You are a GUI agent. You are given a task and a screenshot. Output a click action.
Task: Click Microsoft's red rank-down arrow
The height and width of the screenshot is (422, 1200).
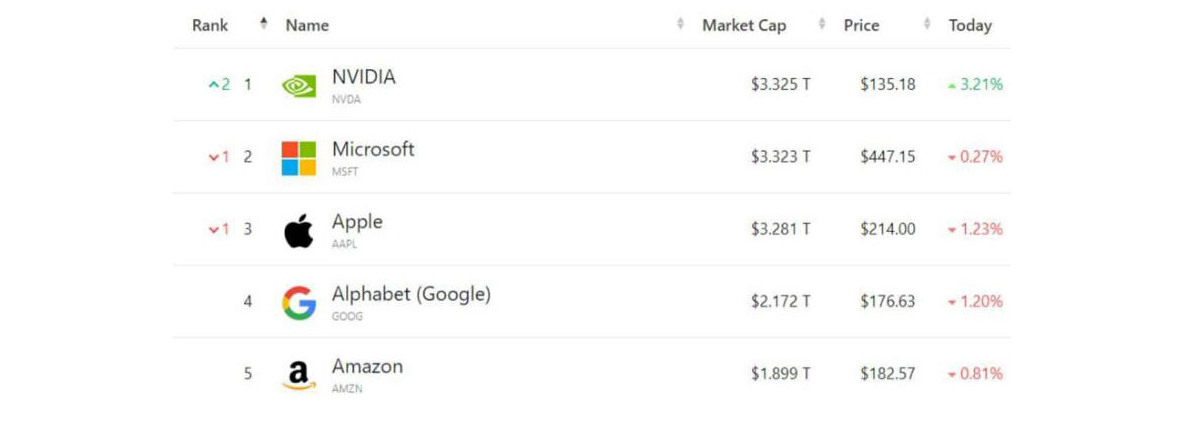213,157
